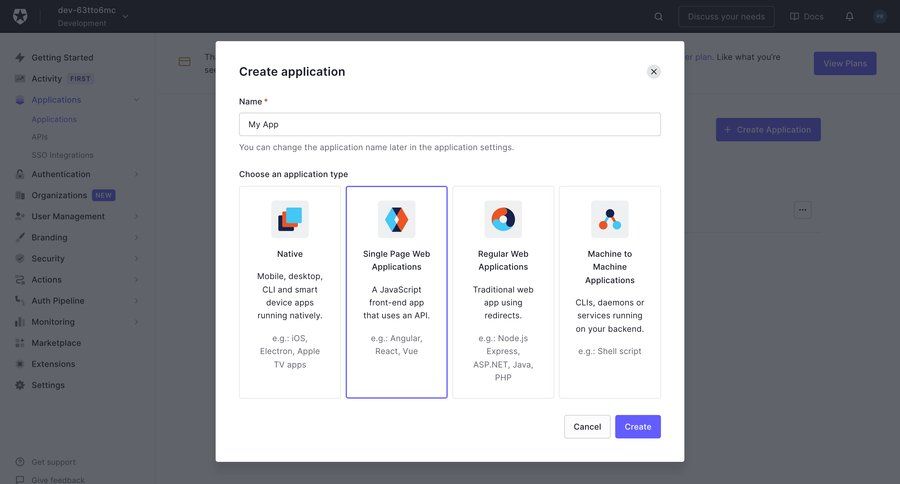The height and width of the screenshot is (484, 900).
Task: Expand the Monitoring section chevron
Action: (137, 322)
